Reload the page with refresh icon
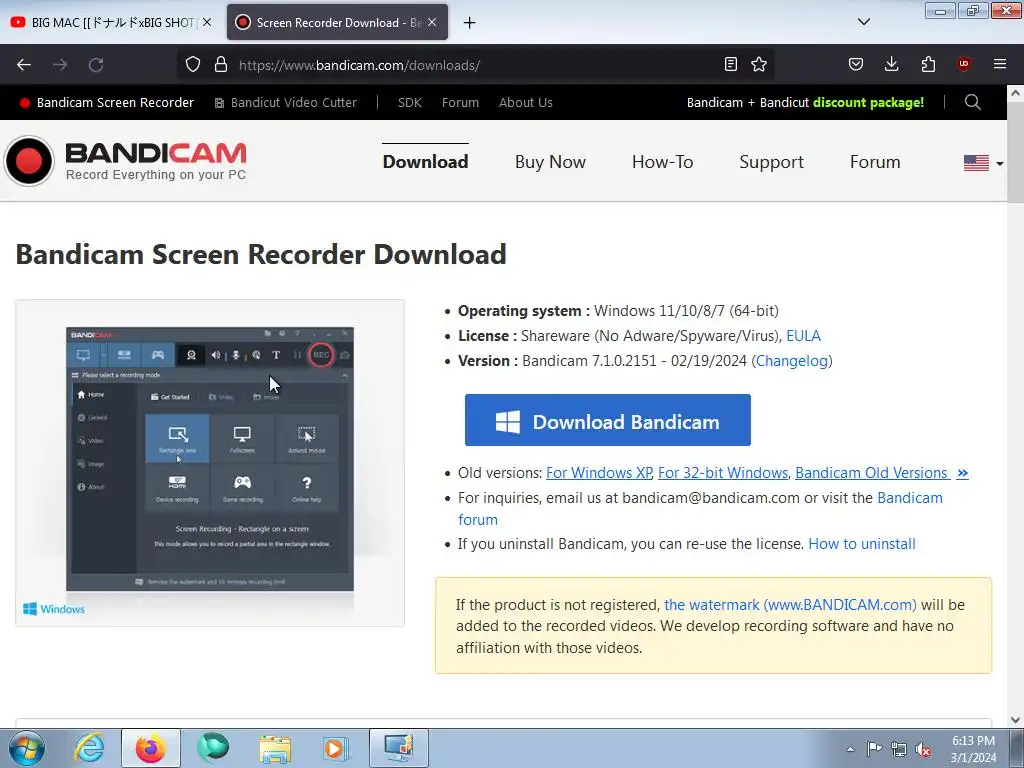Image resolution: width=1024 pixels, height=768 pixels. click(x=96, y=65)
